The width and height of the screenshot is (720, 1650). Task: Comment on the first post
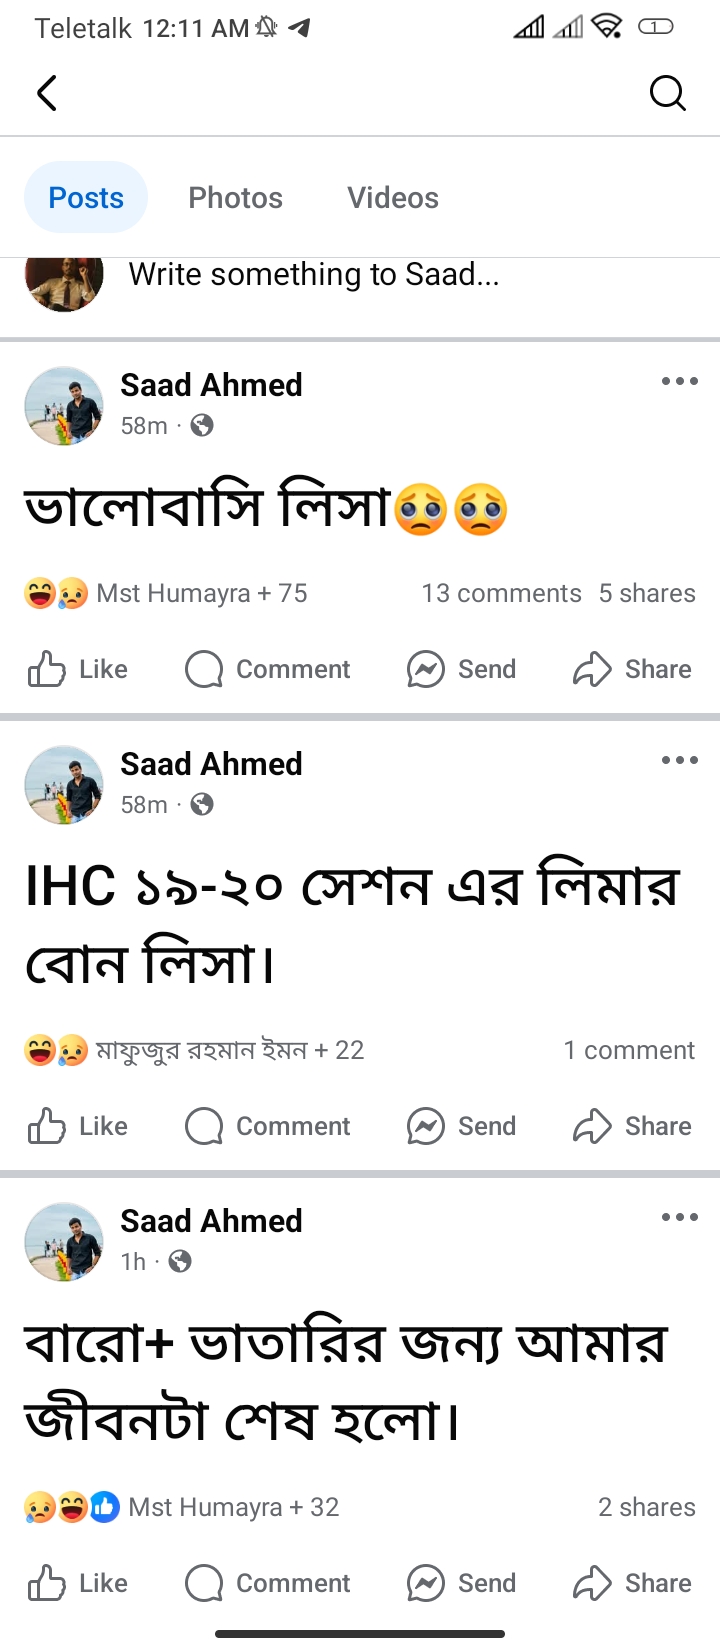pos(268,669)
